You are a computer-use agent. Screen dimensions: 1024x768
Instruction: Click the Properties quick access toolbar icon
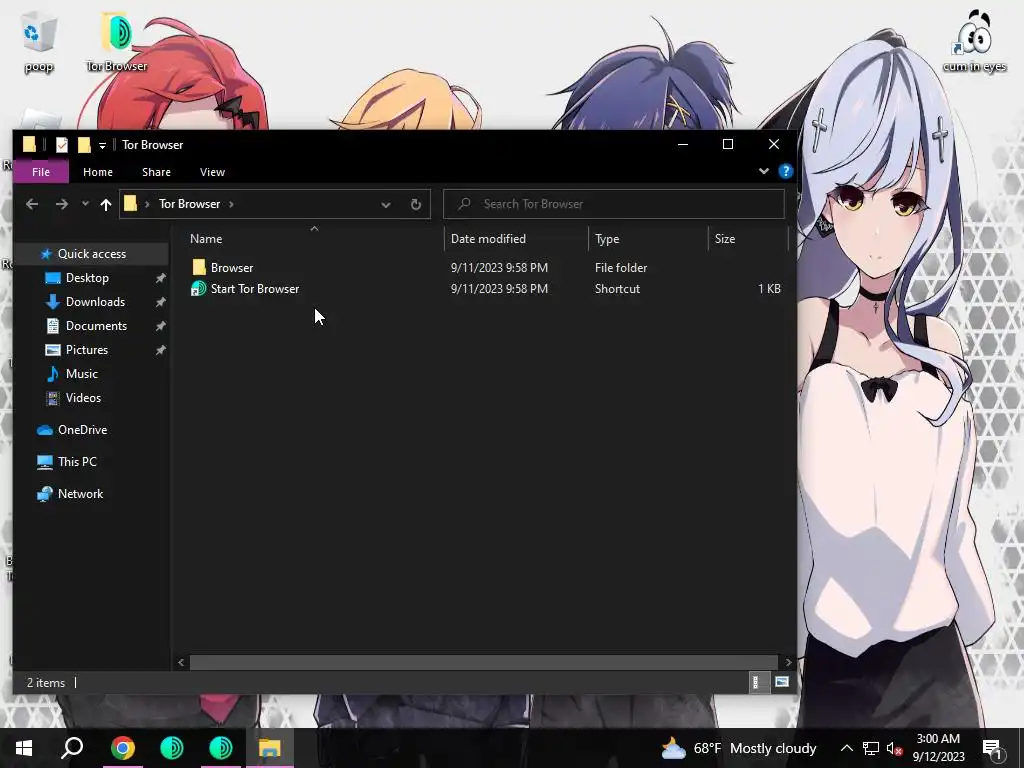coord(61,145)
